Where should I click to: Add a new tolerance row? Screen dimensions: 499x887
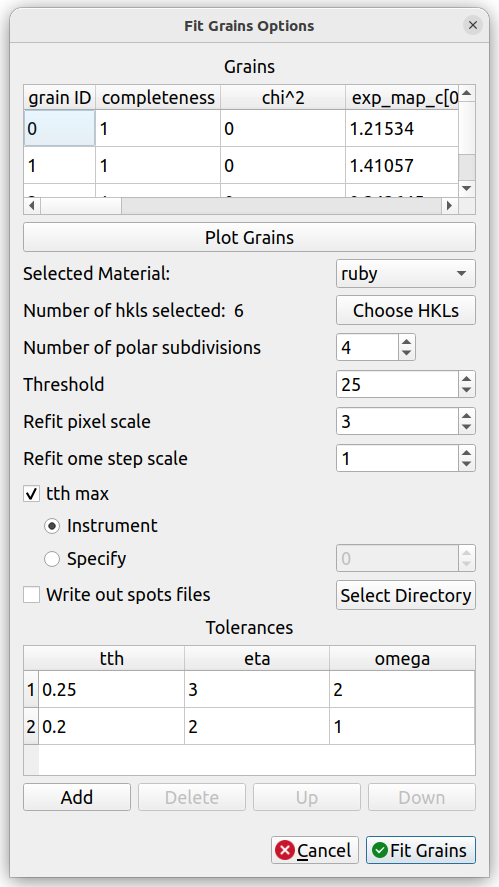[77, 797]
